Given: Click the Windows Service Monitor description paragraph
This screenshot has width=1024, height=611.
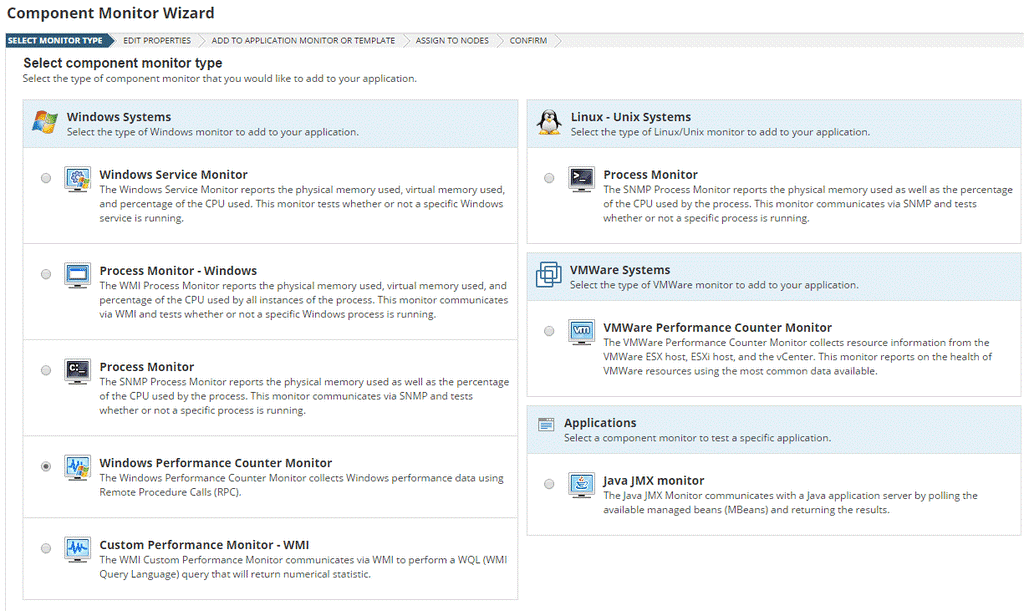Looking at the screenshot, I should (x=302, y=204).
